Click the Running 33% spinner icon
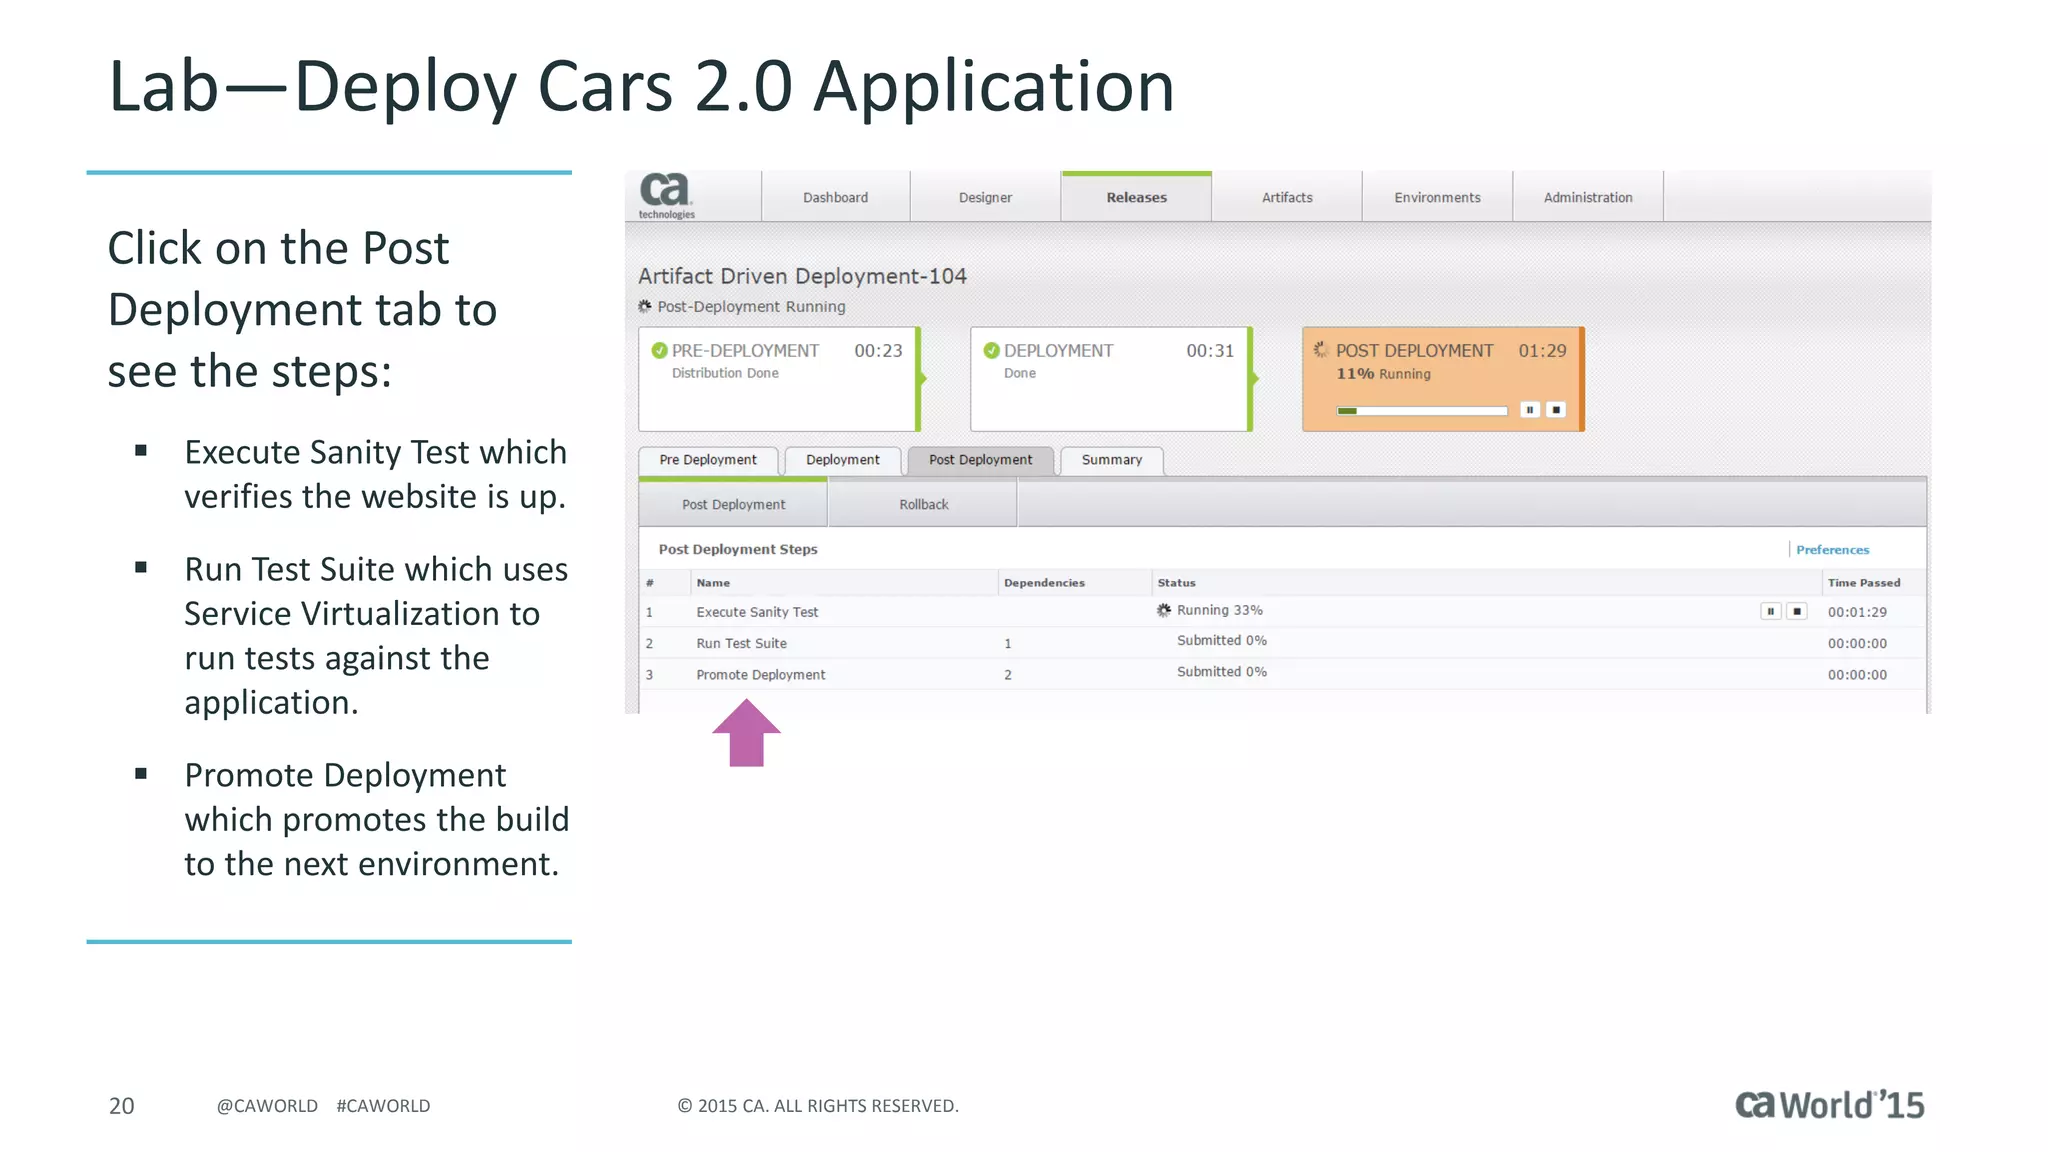The width and height of the screenshot is (2048, 1152). click(x=1164, y=610)
